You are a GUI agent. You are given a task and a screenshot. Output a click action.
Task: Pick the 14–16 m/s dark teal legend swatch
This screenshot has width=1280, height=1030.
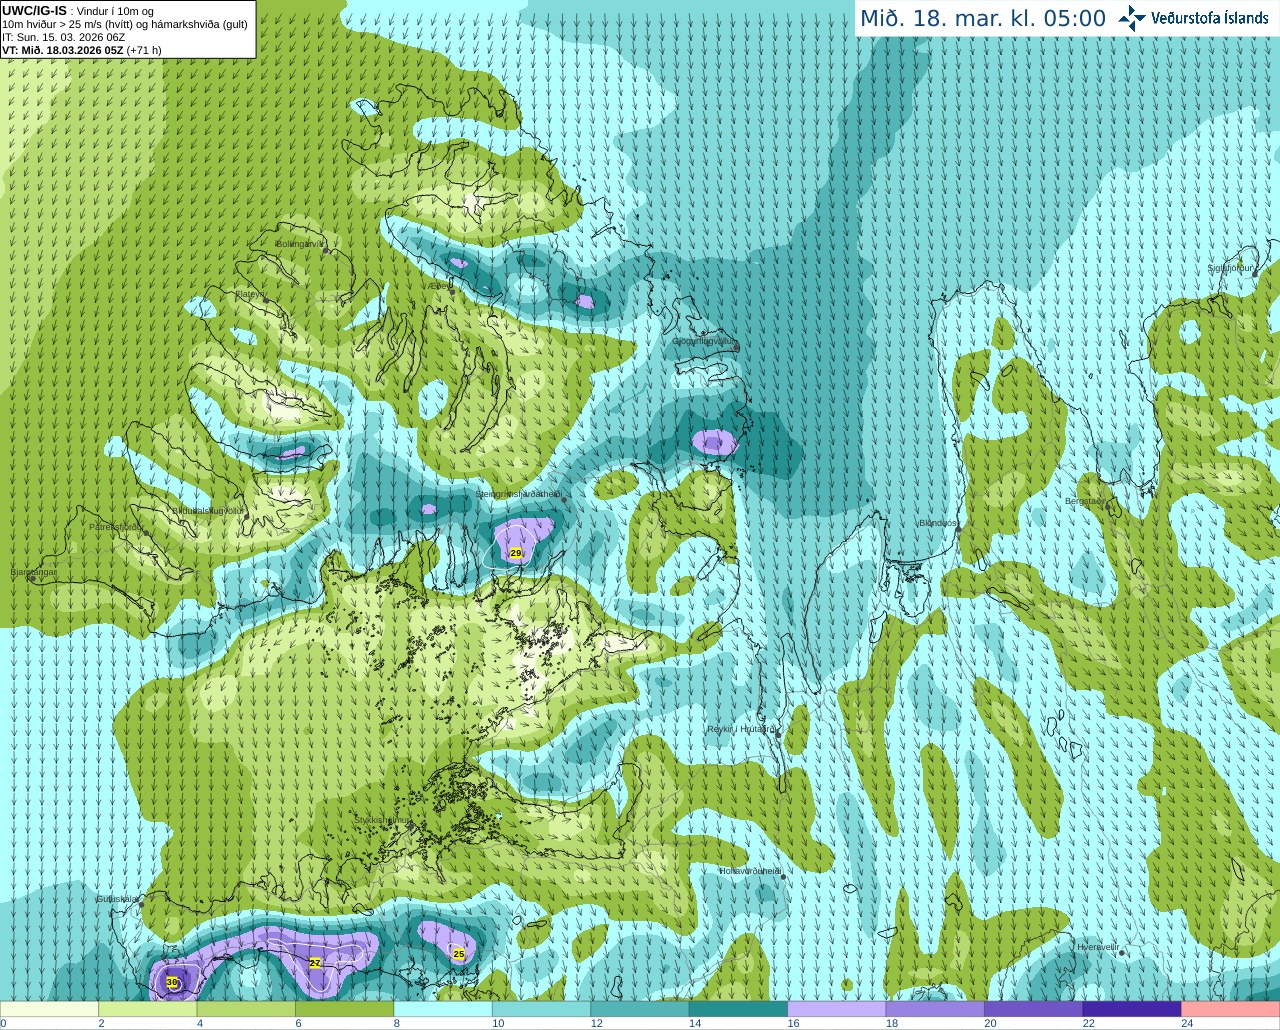pos(739,1009)
